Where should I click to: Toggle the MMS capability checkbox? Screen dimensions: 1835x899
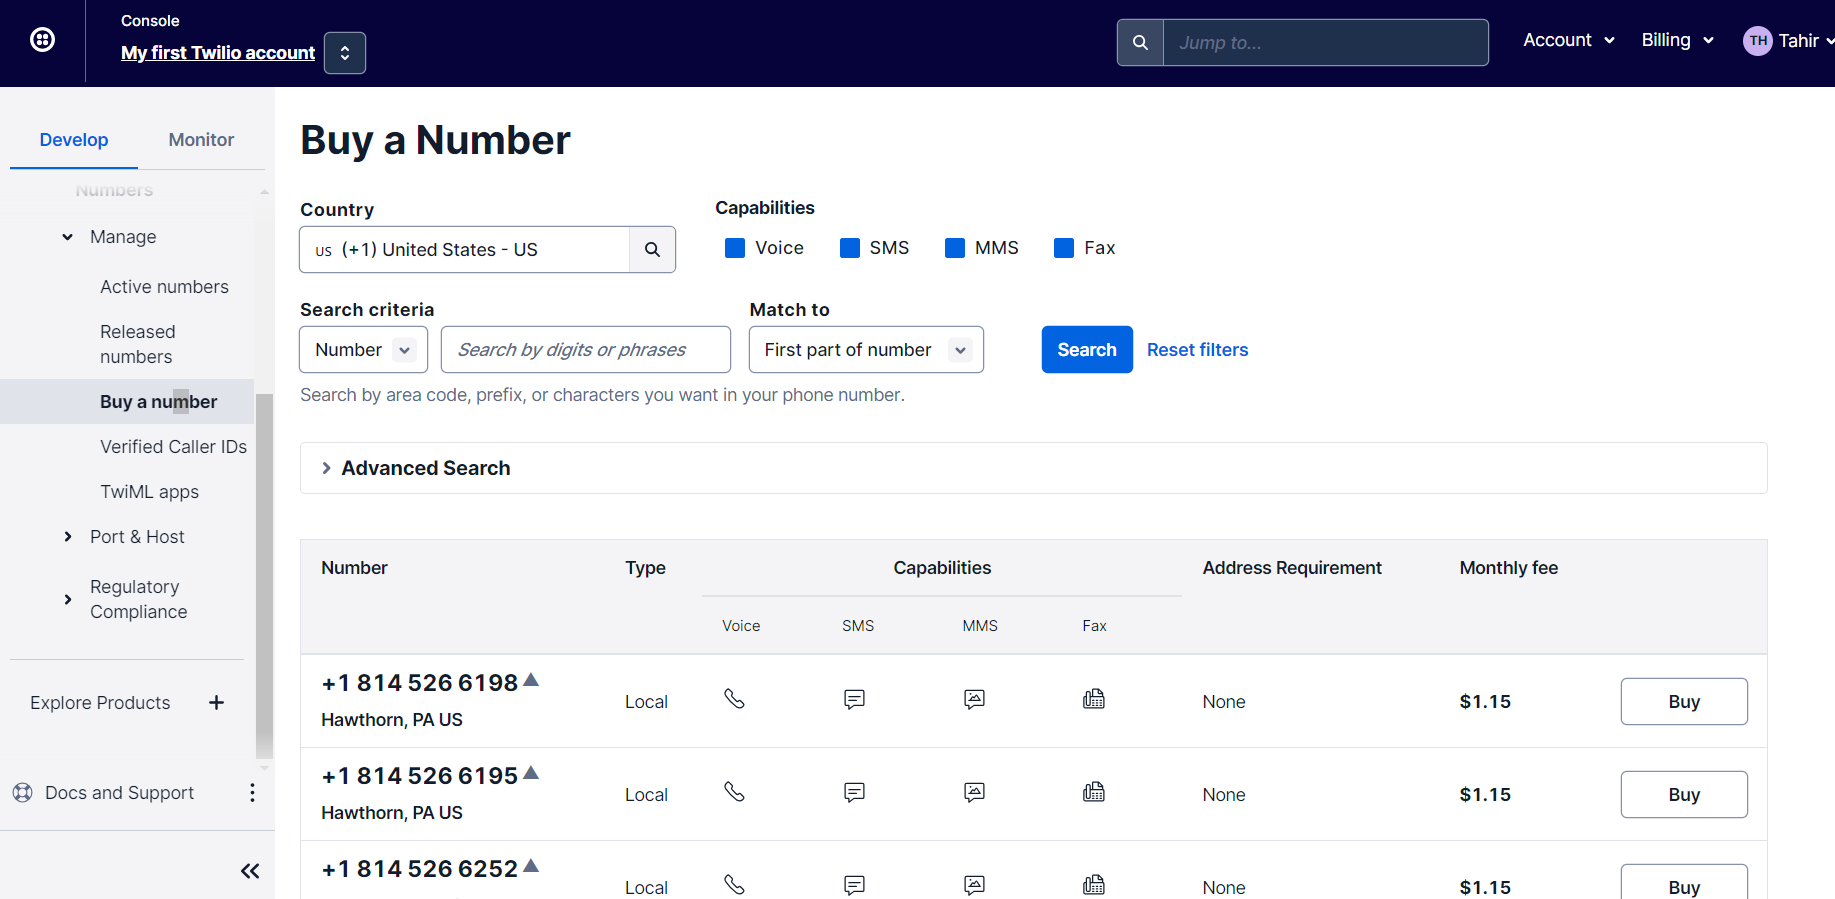(x=955, y=248)
